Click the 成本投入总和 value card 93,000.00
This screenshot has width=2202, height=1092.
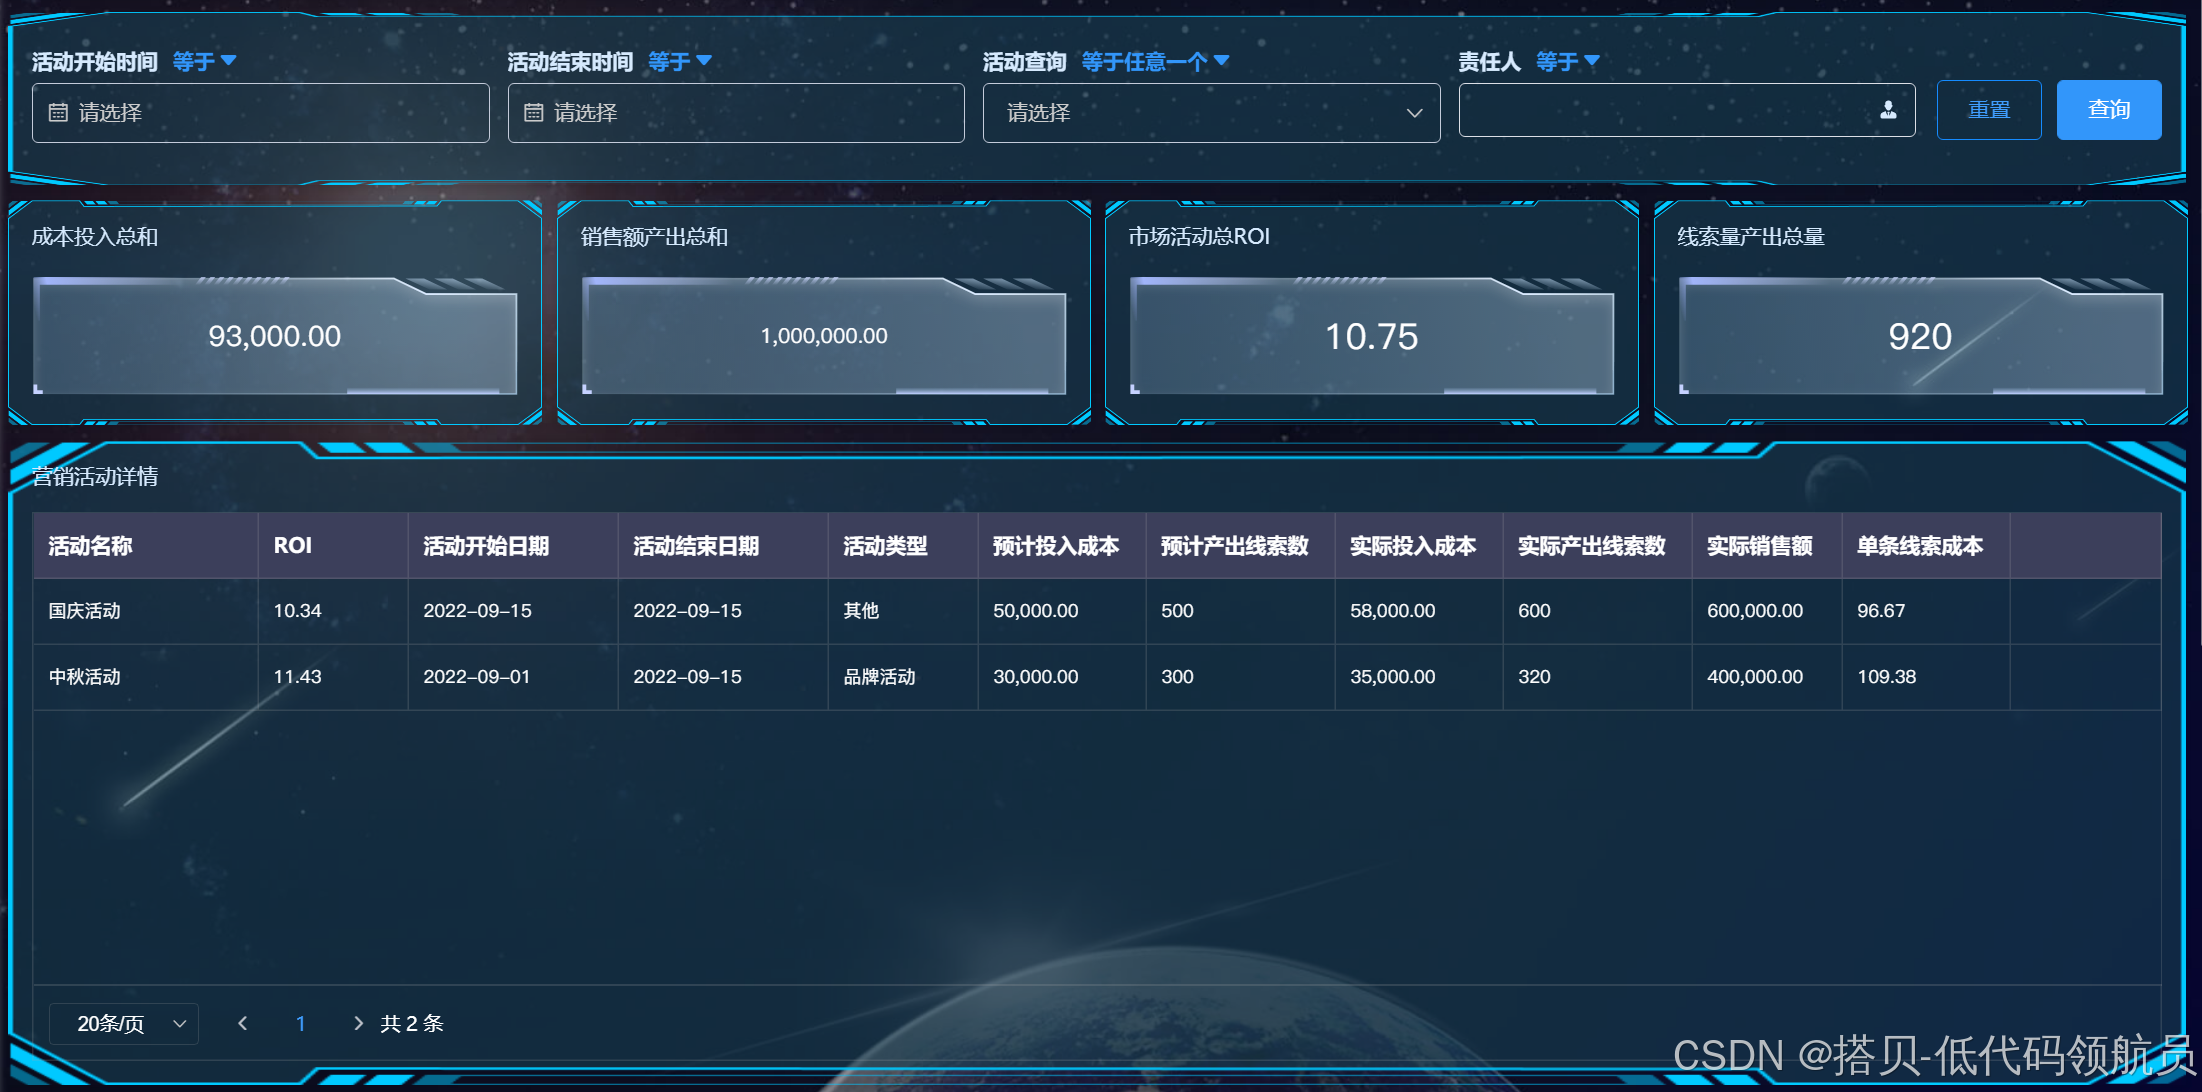point(275,336)
